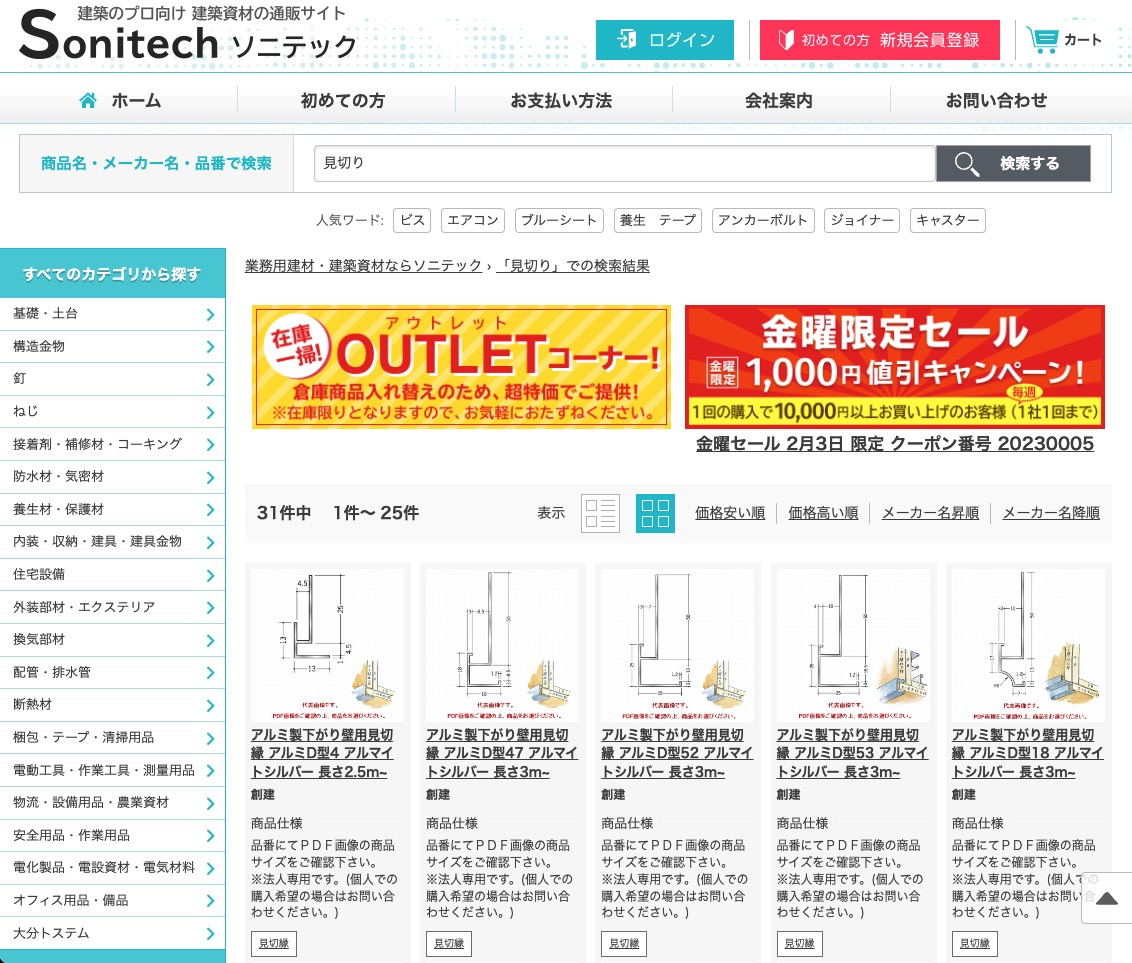Viewport: 1132px width, 963px height.
Task: Open product title アルミD型18 長さ3m~
Action: pyautogui.click(x=1027, y=753)
